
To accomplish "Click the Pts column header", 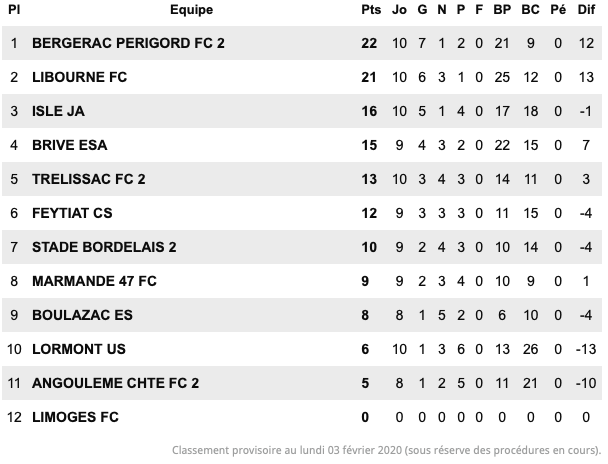I will pos(371,10).
